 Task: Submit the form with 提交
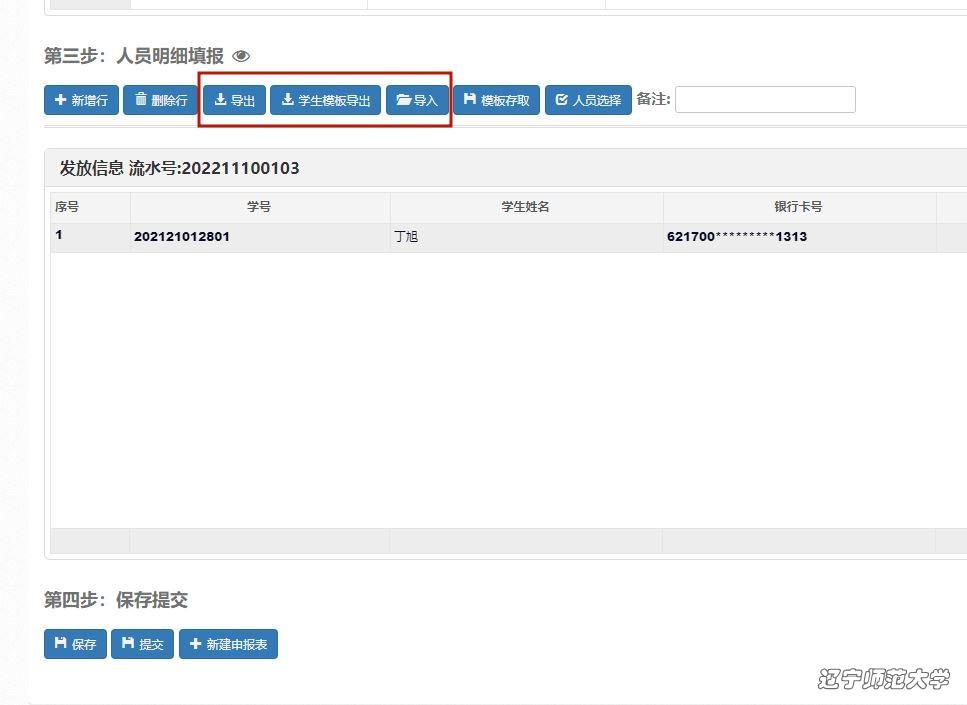[x=142, y=644]
